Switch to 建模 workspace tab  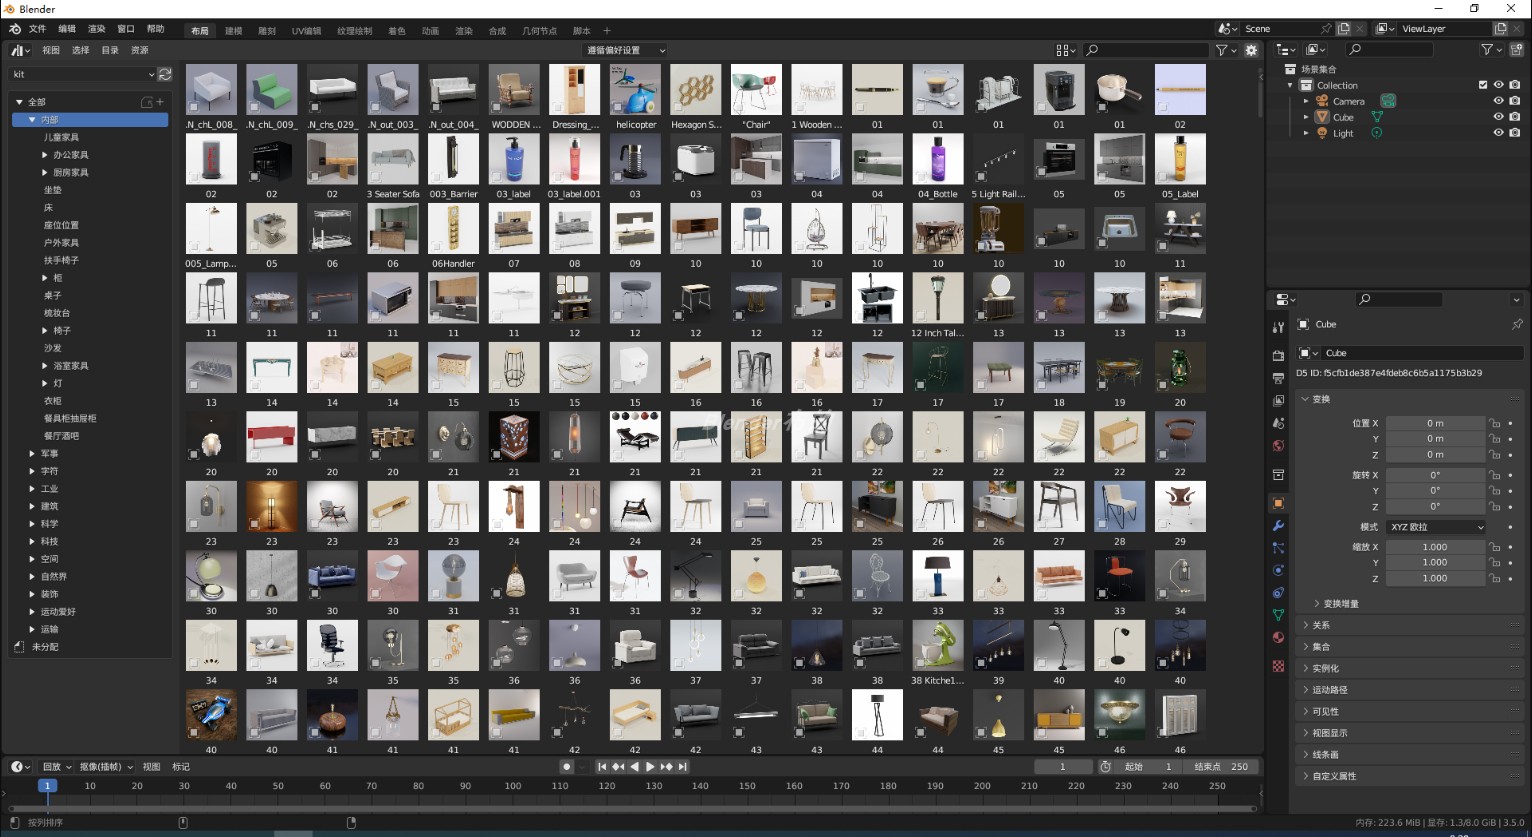tap(234, 31)
